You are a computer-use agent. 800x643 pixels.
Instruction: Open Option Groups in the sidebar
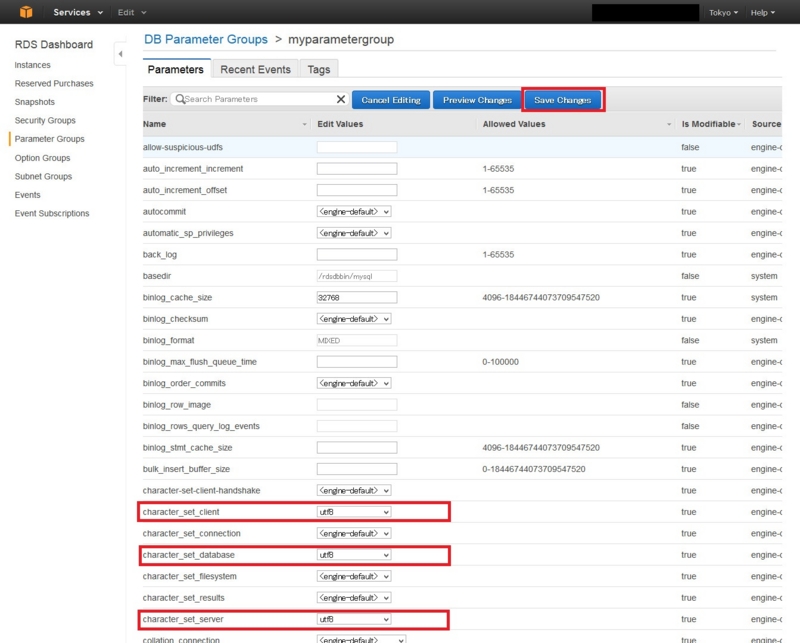pos(42,158)
